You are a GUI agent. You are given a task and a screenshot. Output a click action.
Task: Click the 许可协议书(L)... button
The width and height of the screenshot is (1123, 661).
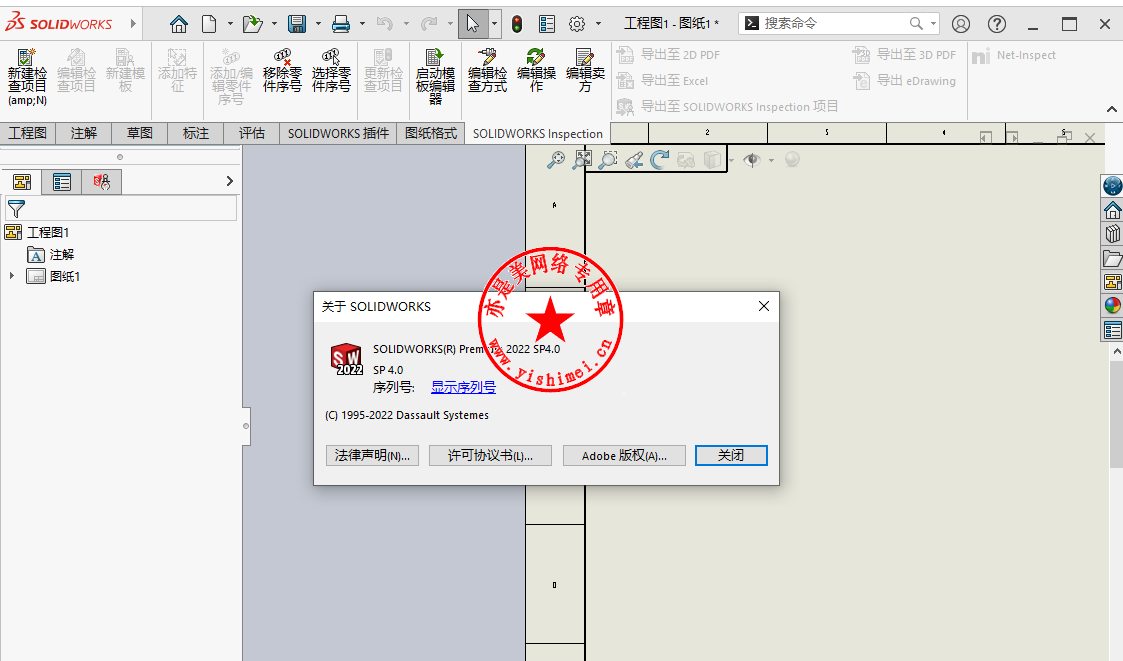[x=491, y=455]
